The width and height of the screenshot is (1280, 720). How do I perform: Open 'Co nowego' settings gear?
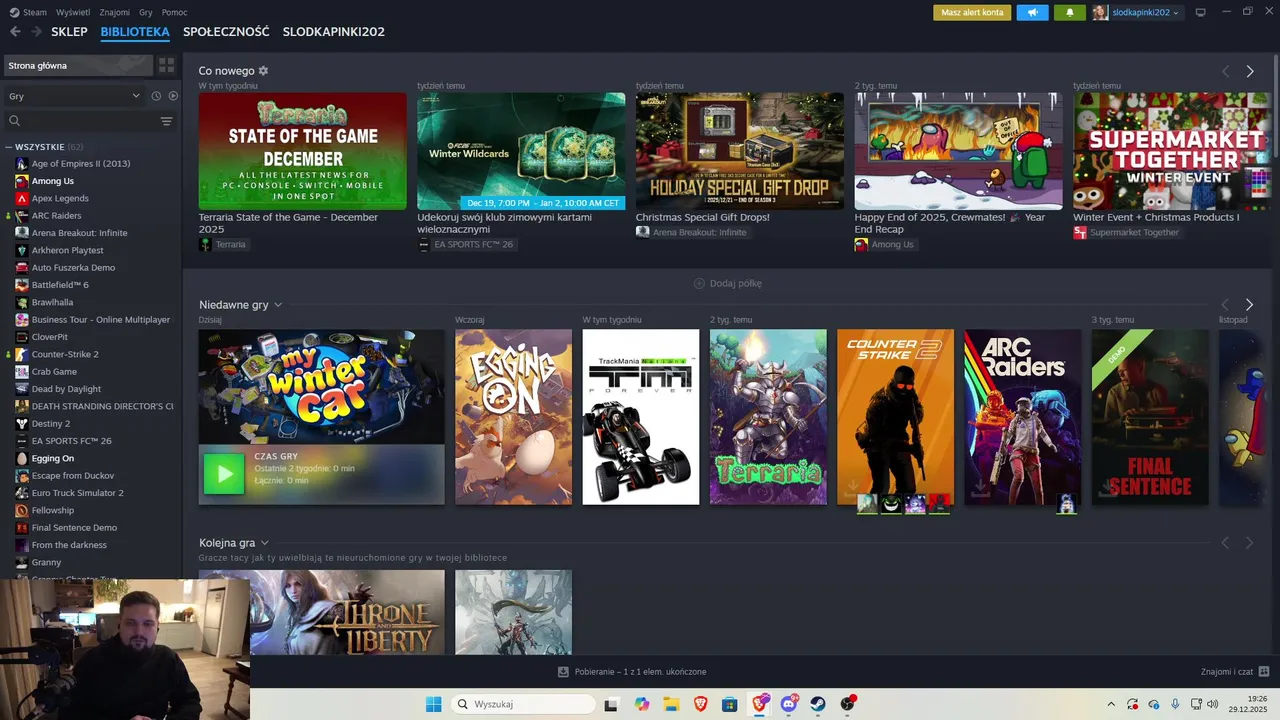point(264,71)
